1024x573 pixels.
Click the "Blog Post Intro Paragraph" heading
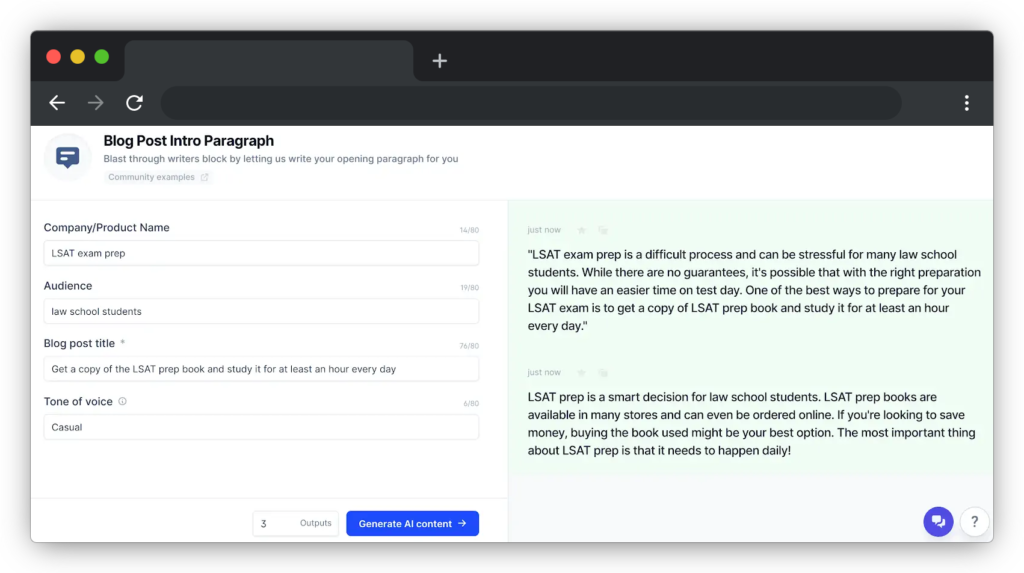(188, 140)
